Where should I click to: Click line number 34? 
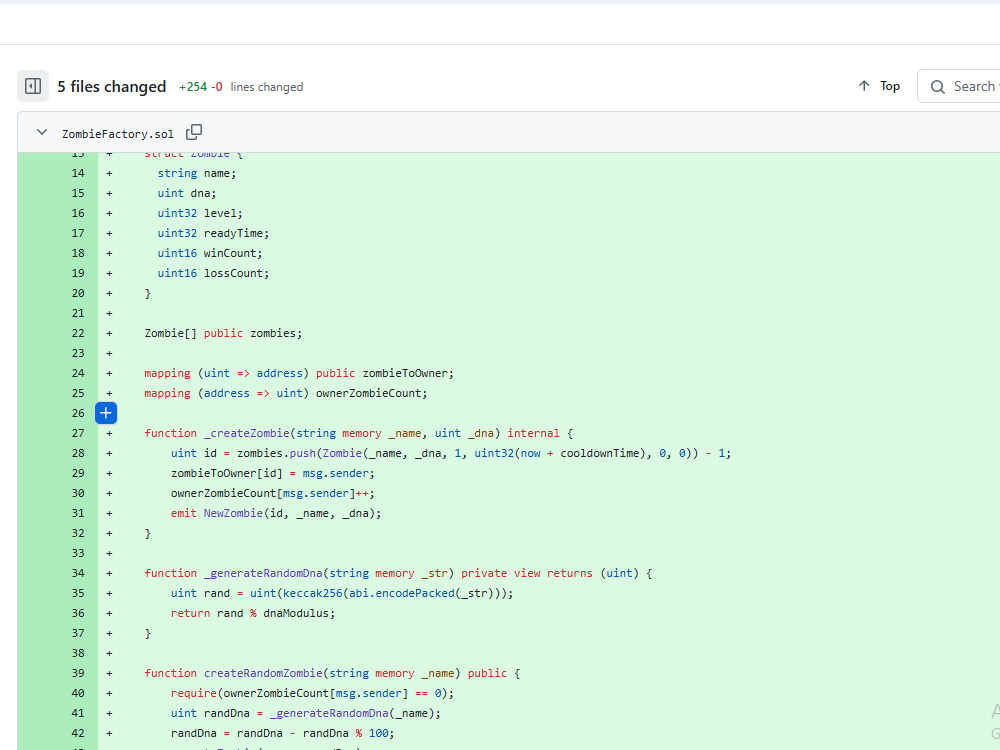pyautogui.click(x=78, y=573)
